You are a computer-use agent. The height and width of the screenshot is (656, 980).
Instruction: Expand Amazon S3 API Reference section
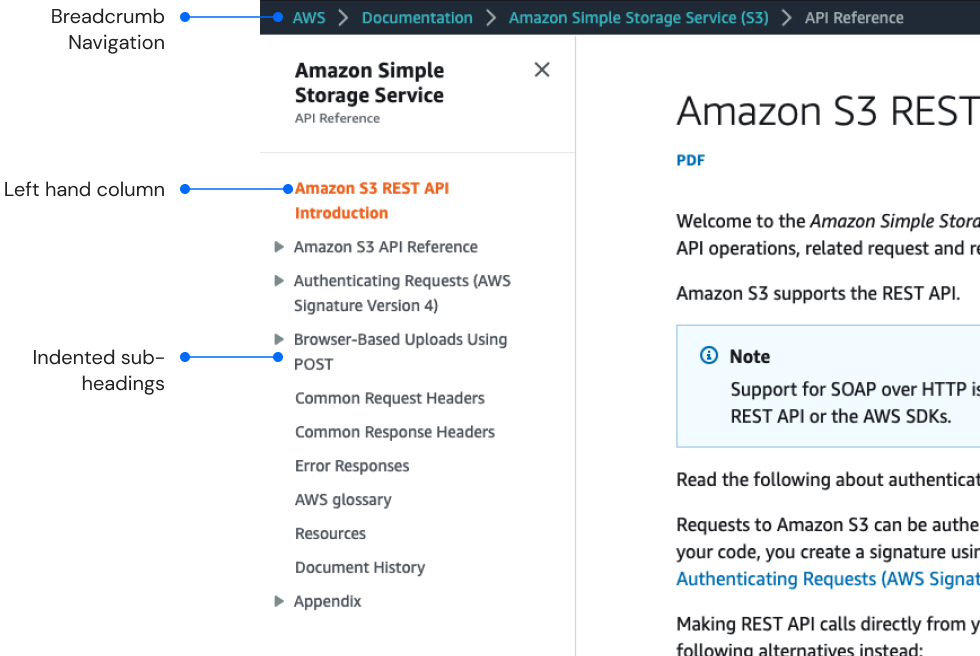(x=279, y=247)
